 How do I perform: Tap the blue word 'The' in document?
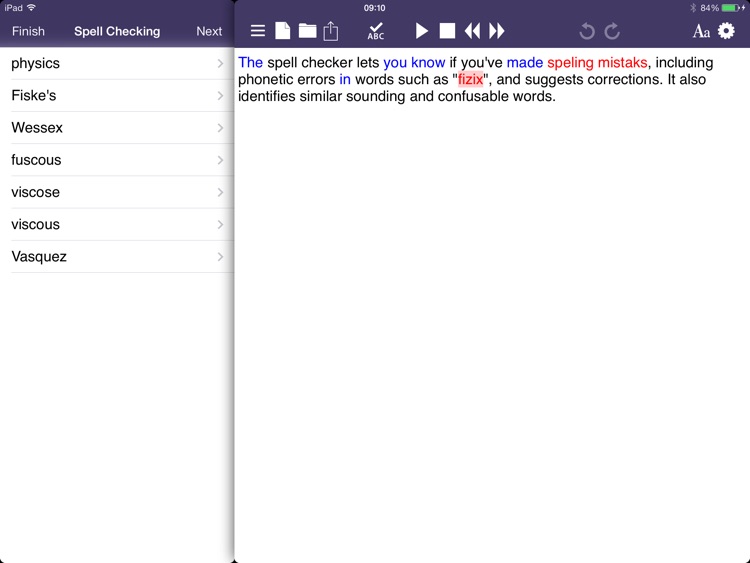251,63
